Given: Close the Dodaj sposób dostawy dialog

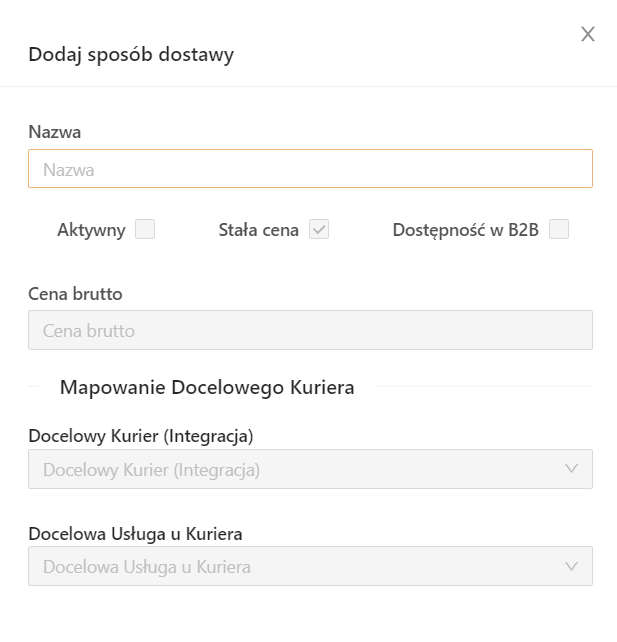Looking at the screenshot, I should (588, 34).
